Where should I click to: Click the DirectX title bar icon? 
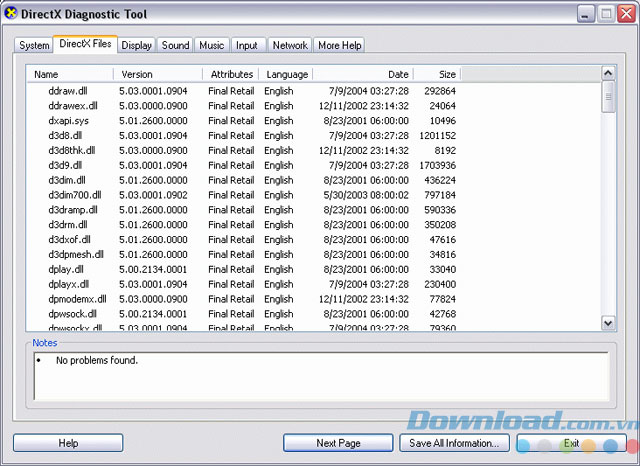point(12,14)
